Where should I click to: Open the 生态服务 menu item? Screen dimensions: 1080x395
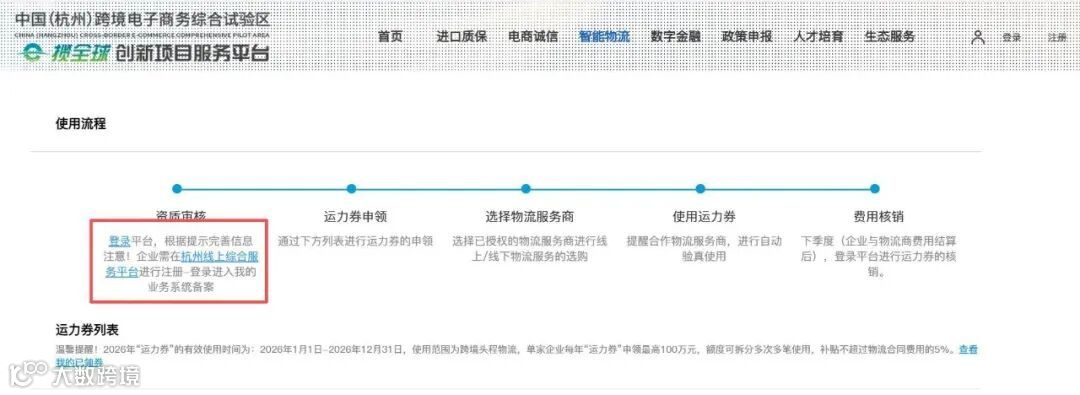pyautogui.click(x=890, y=37)
